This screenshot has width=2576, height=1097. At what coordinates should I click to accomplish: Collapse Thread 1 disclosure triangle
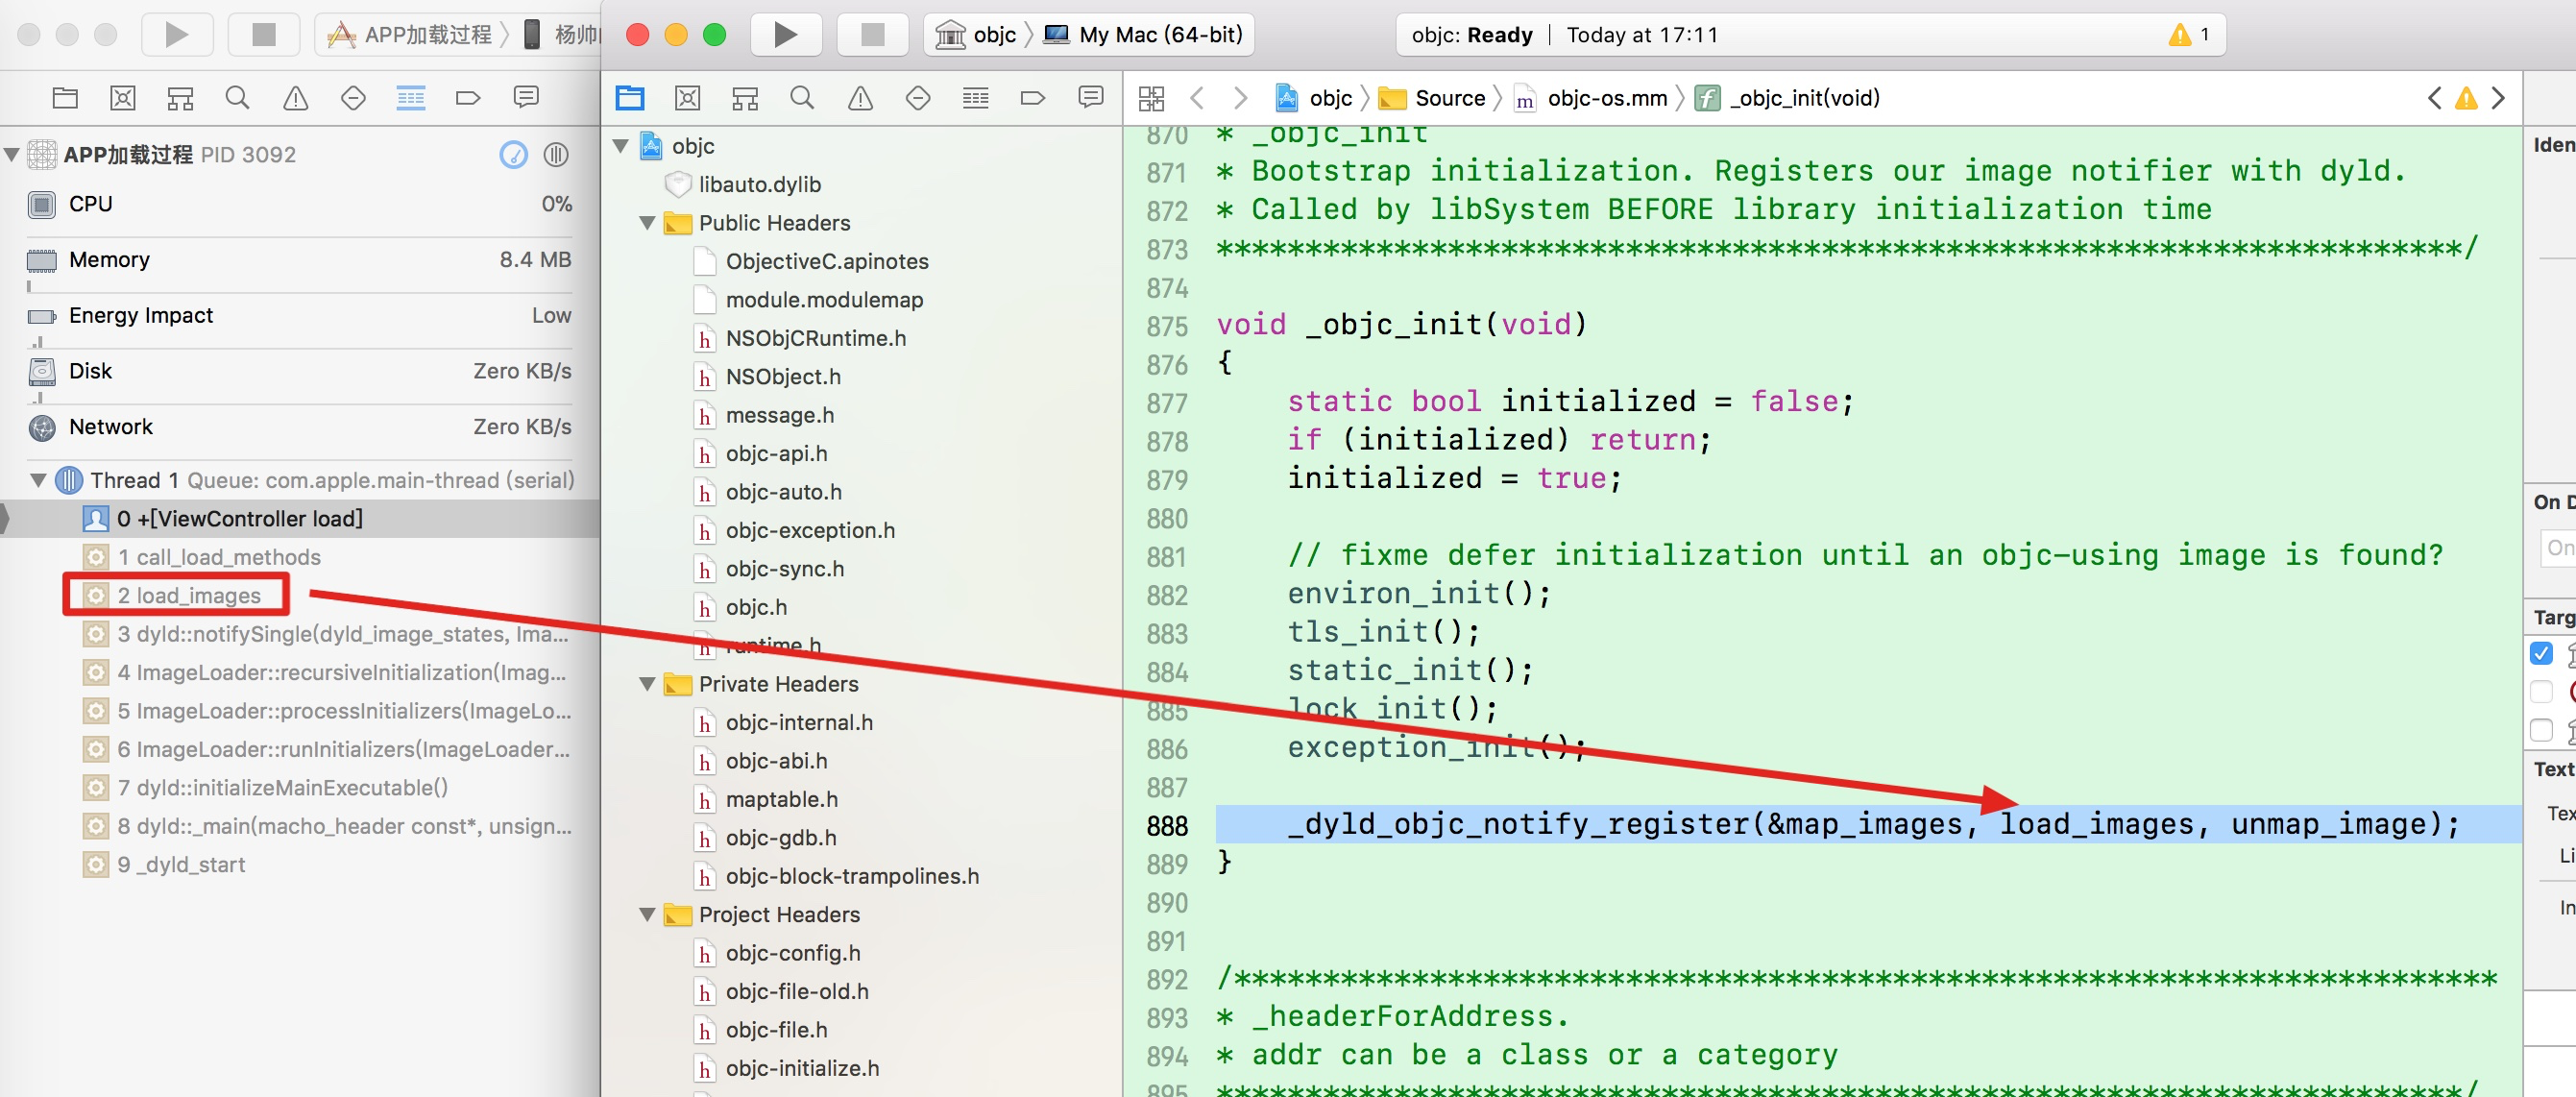(x=38, y=480)
